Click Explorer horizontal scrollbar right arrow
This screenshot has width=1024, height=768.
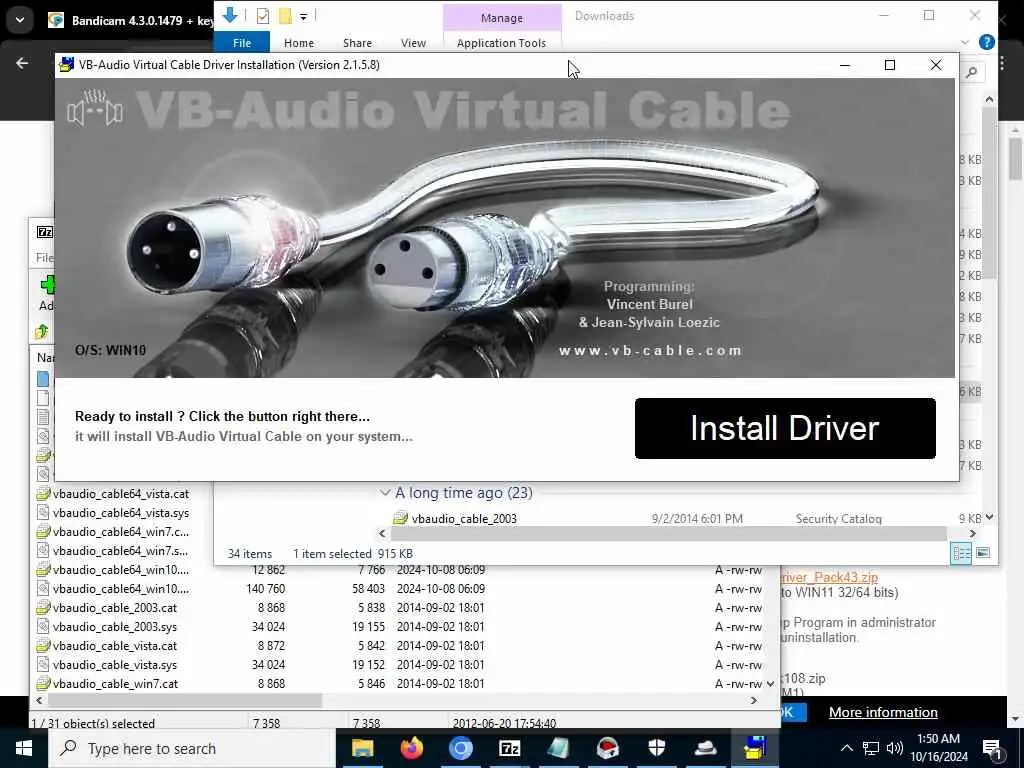[x=972, y=534]
